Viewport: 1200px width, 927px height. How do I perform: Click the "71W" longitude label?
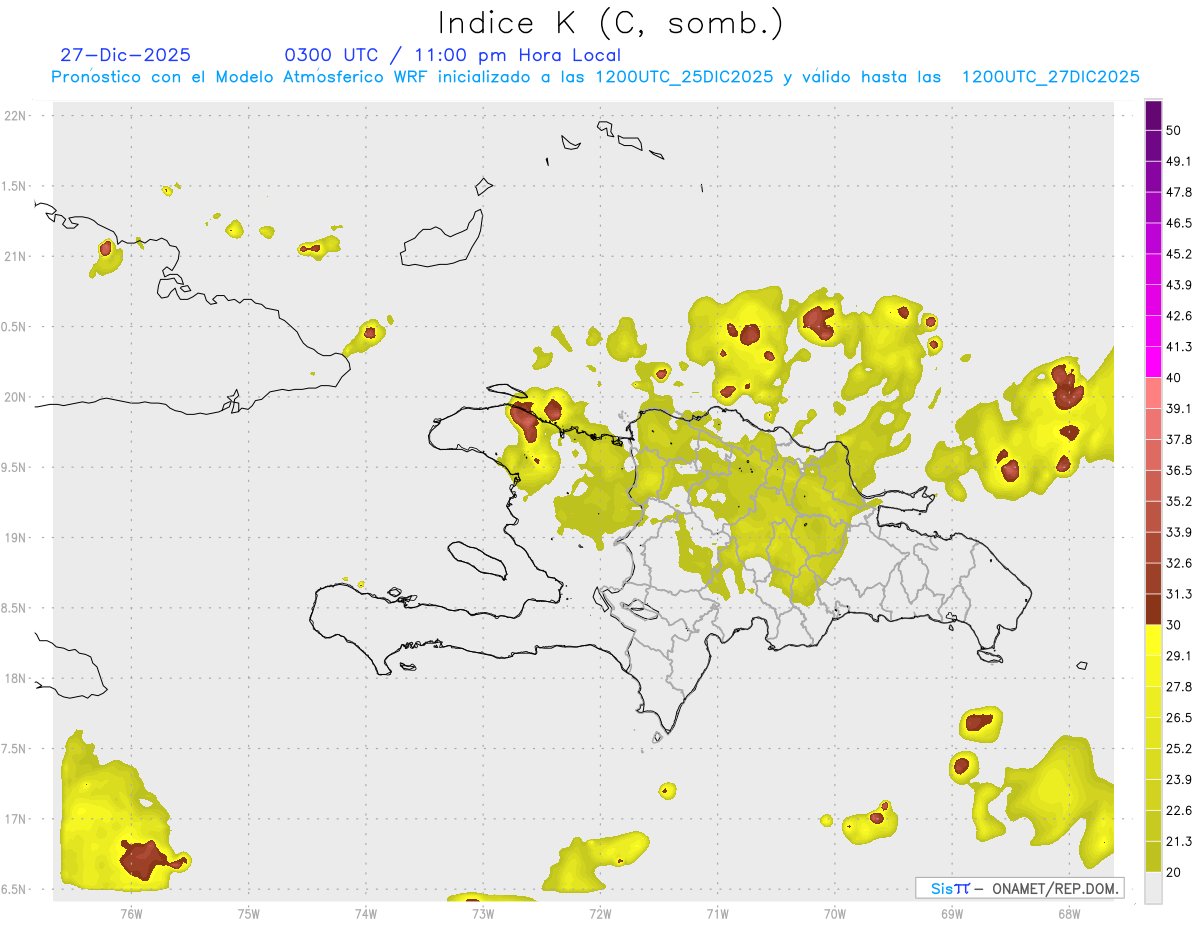717,913
